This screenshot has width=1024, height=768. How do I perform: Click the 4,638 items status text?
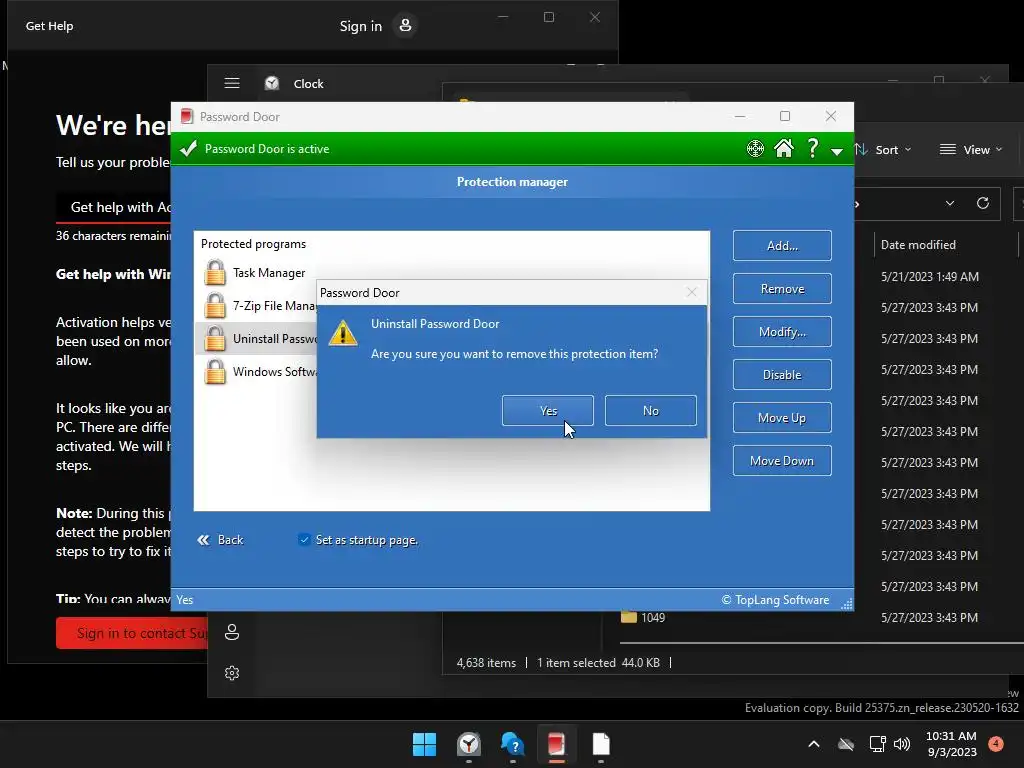point(486,663)
